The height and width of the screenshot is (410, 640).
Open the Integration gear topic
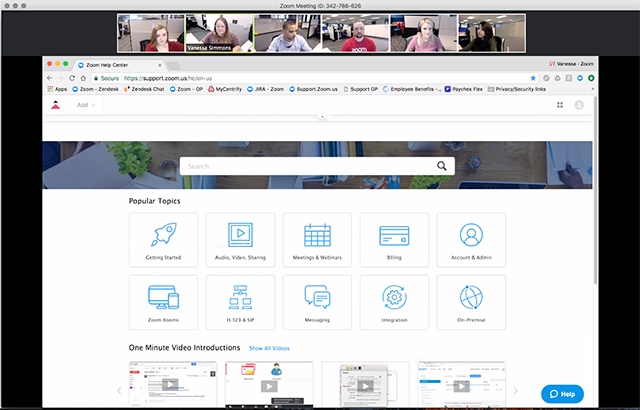pyautogui.click(x=394, y=302)
